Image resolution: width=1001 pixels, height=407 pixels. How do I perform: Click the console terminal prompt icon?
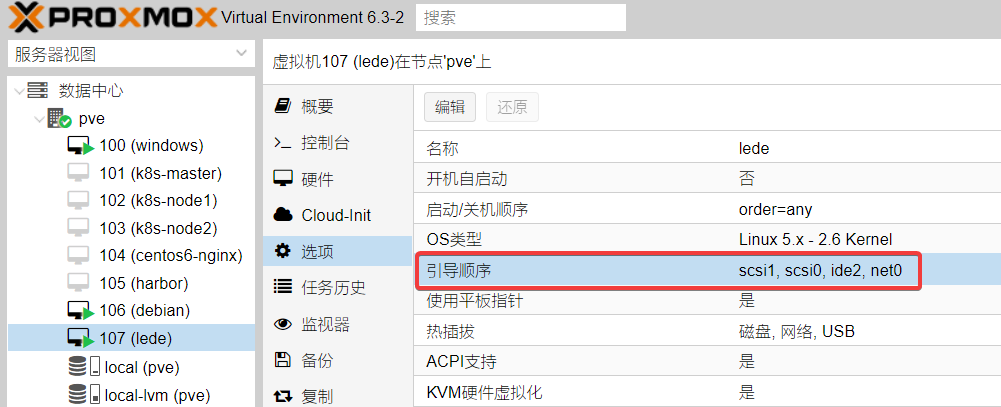282,143
